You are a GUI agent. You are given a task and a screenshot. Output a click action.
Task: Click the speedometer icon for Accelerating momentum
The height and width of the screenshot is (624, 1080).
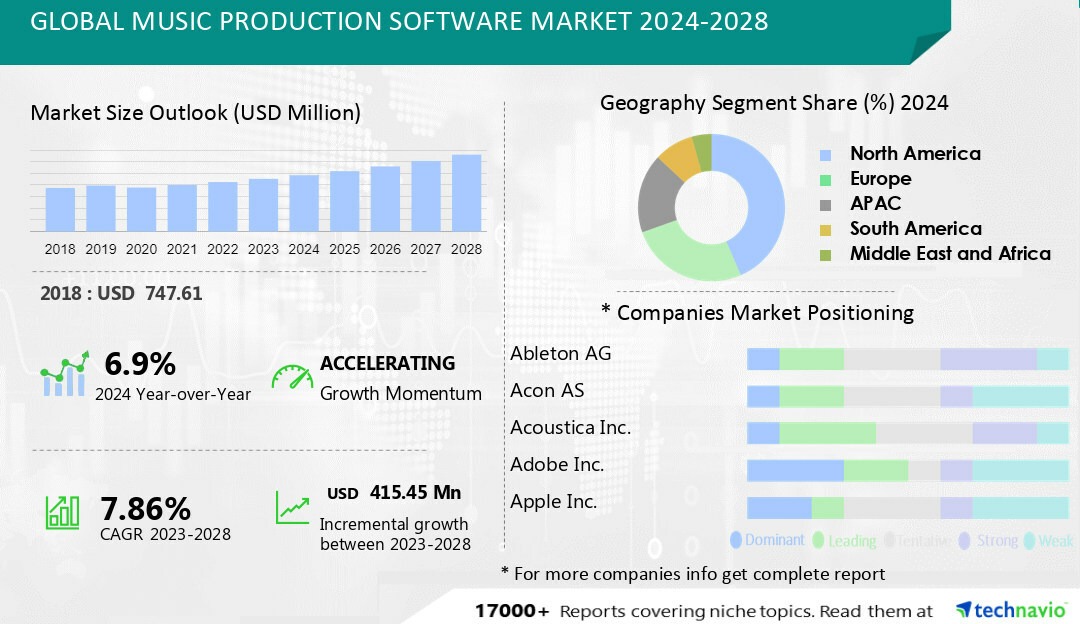coord(292,377)
